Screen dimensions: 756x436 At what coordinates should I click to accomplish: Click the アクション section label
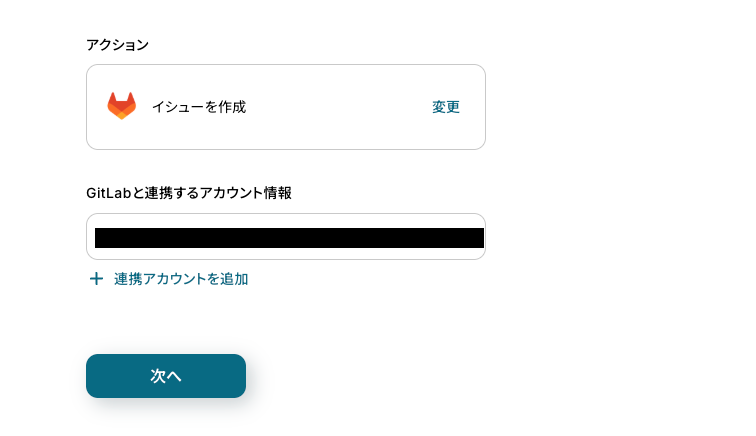(118, 44)
